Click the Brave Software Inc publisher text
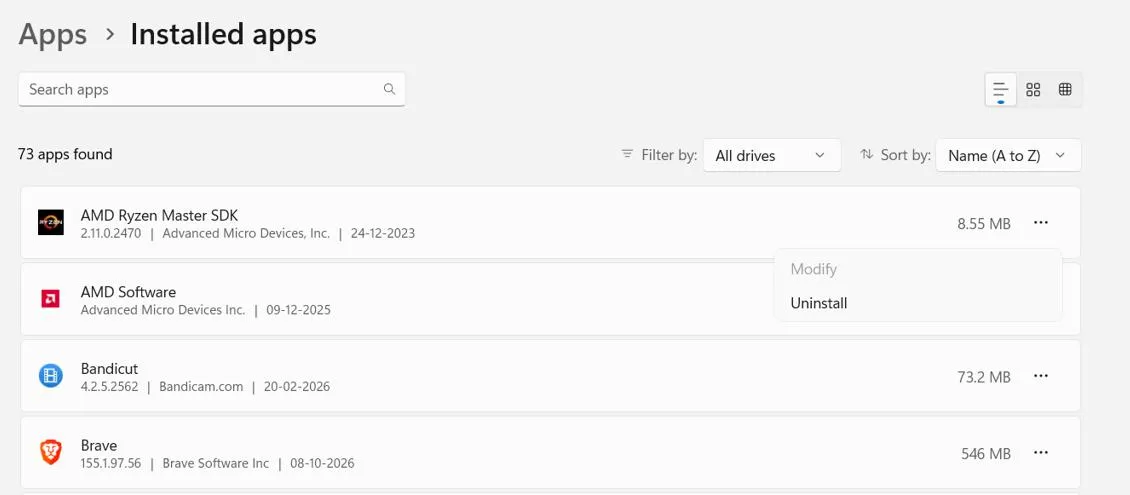Image resolution: width=1130 pixels, height=495 pixels. 216,463
